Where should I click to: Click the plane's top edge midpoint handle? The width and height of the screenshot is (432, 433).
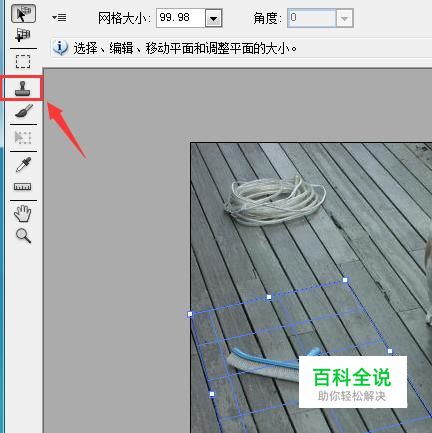coord(269,297)
